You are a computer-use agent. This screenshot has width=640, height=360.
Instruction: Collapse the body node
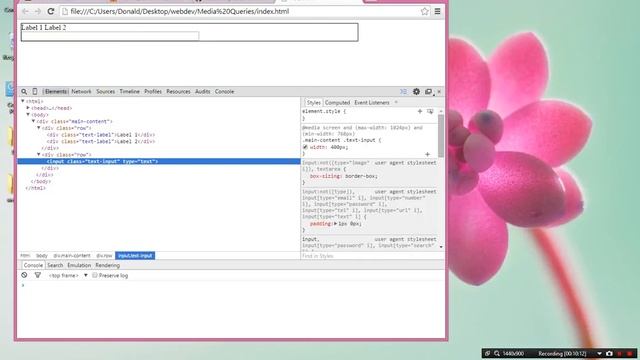pyautogui.click(x=28, y=114)
